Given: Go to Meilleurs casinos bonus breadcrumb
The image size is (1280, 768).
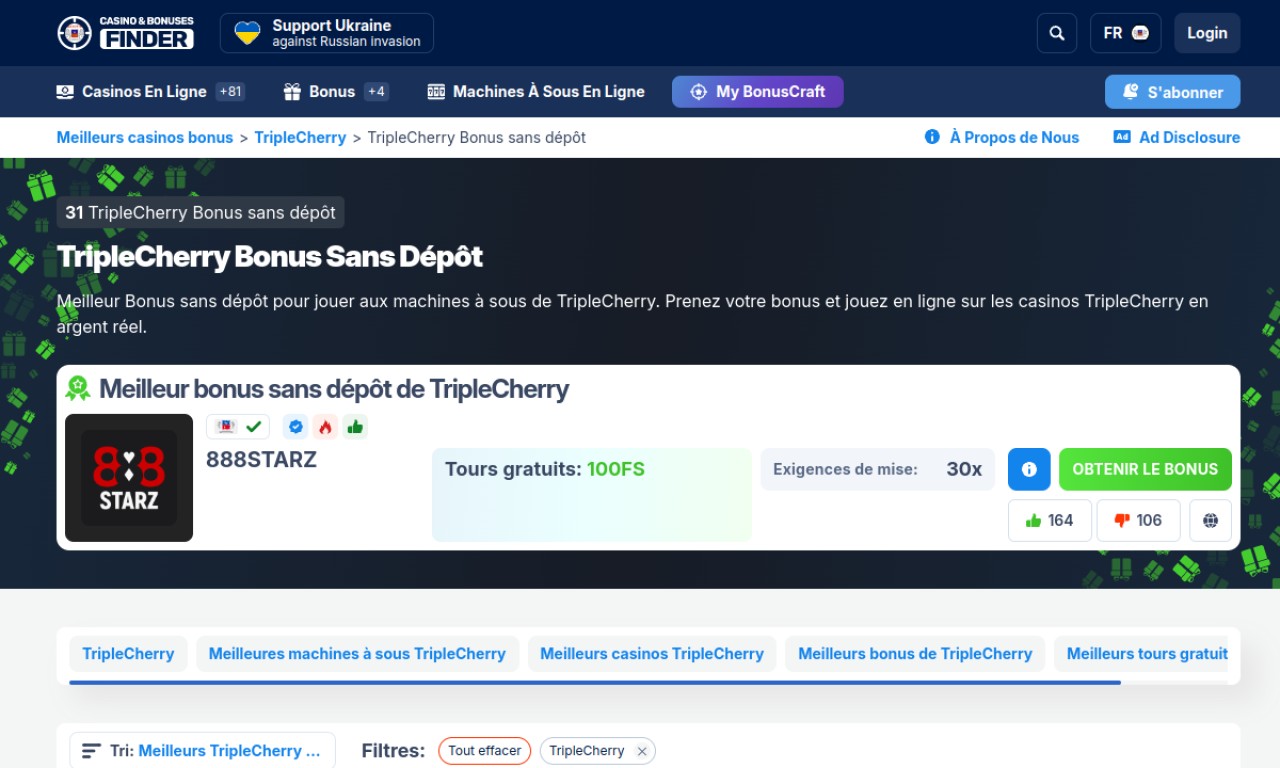Looking at the screenshot, I should click(145, 137).
